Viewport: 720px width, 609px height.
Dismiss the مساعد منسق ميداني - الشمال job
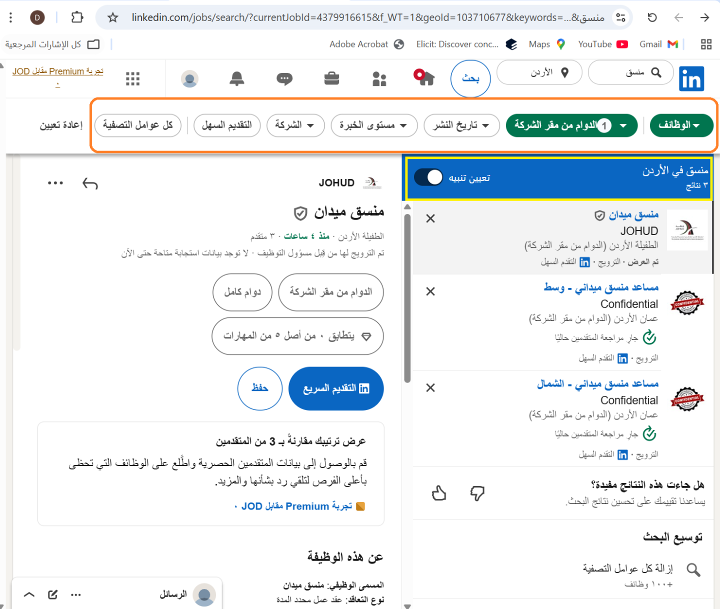[430, 388]
